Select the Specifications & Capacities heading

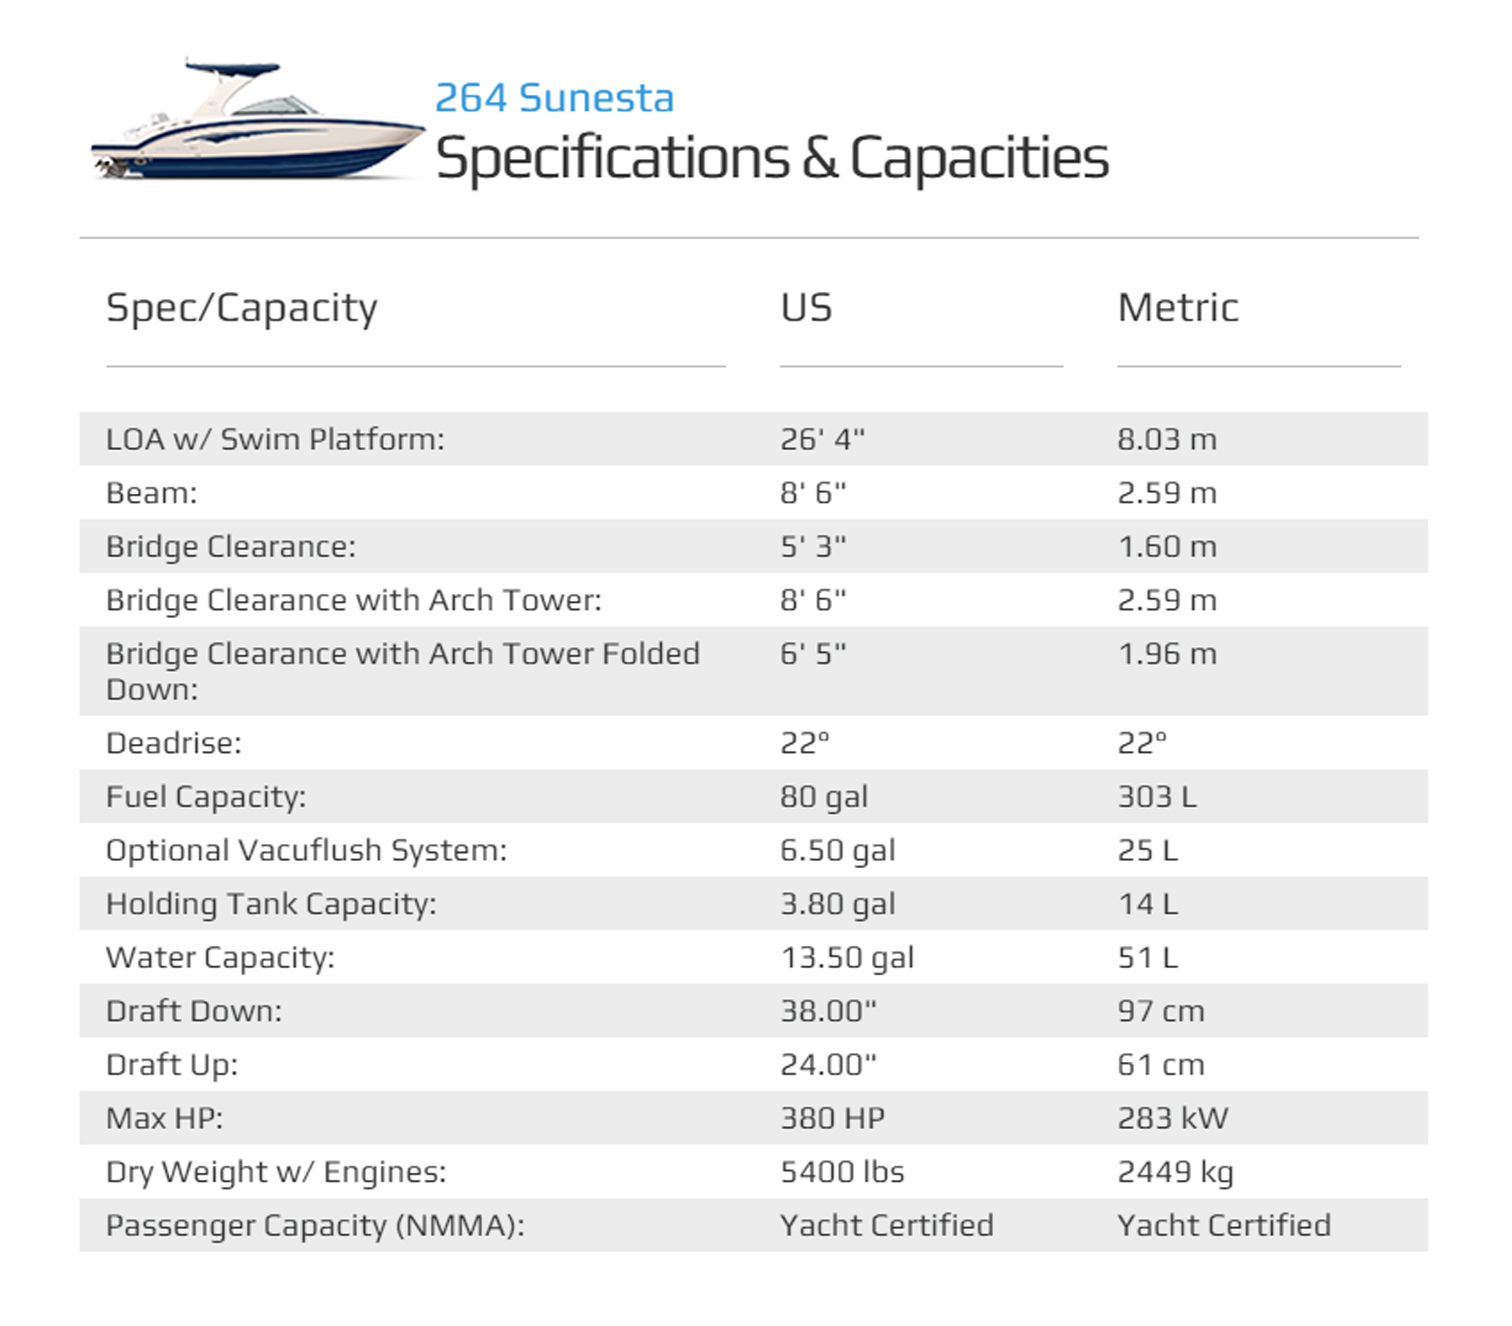coord(772,158)
